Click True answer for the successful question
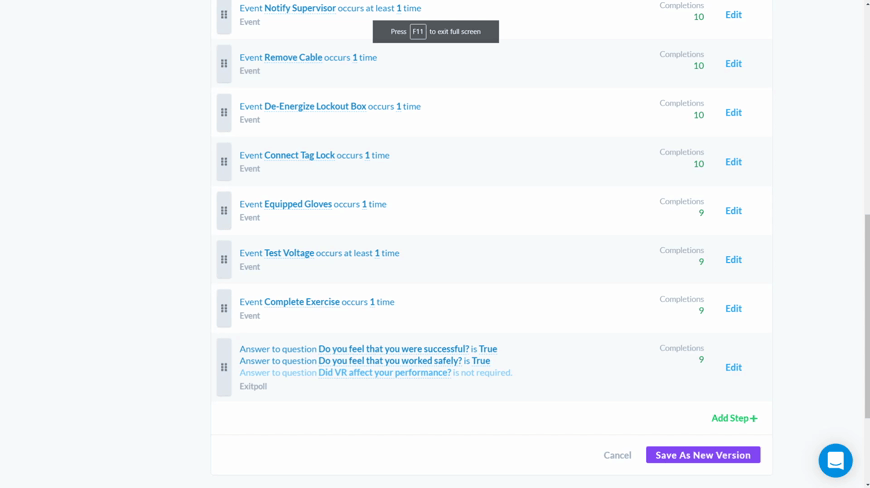The width and height of the screenshot is (870, 488). pos(488,349)
